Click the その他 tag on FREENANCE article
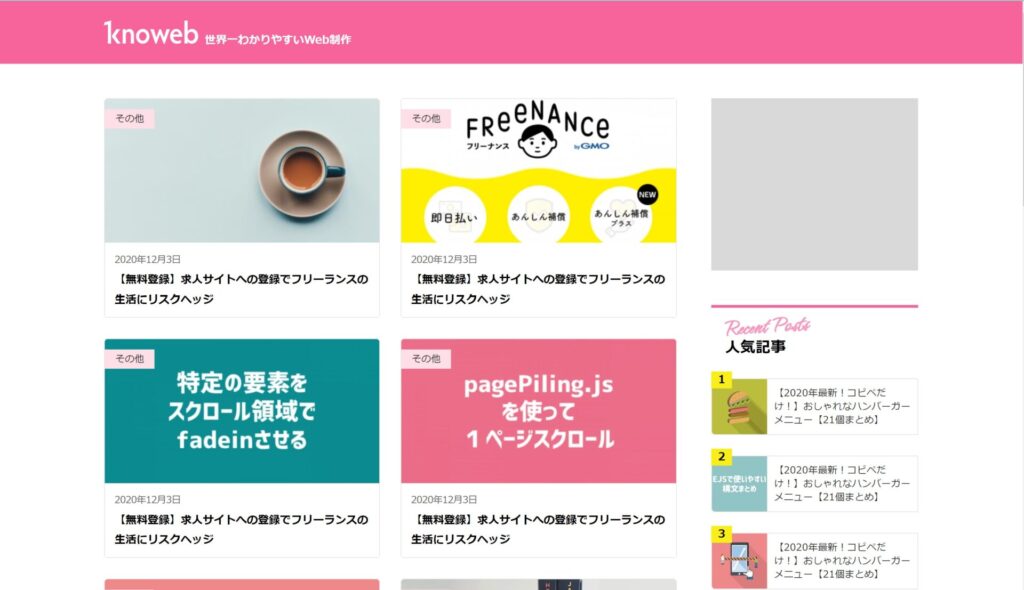Image resolution: width=1024 pixels, height=590 pixels. (x=426, y=118)
